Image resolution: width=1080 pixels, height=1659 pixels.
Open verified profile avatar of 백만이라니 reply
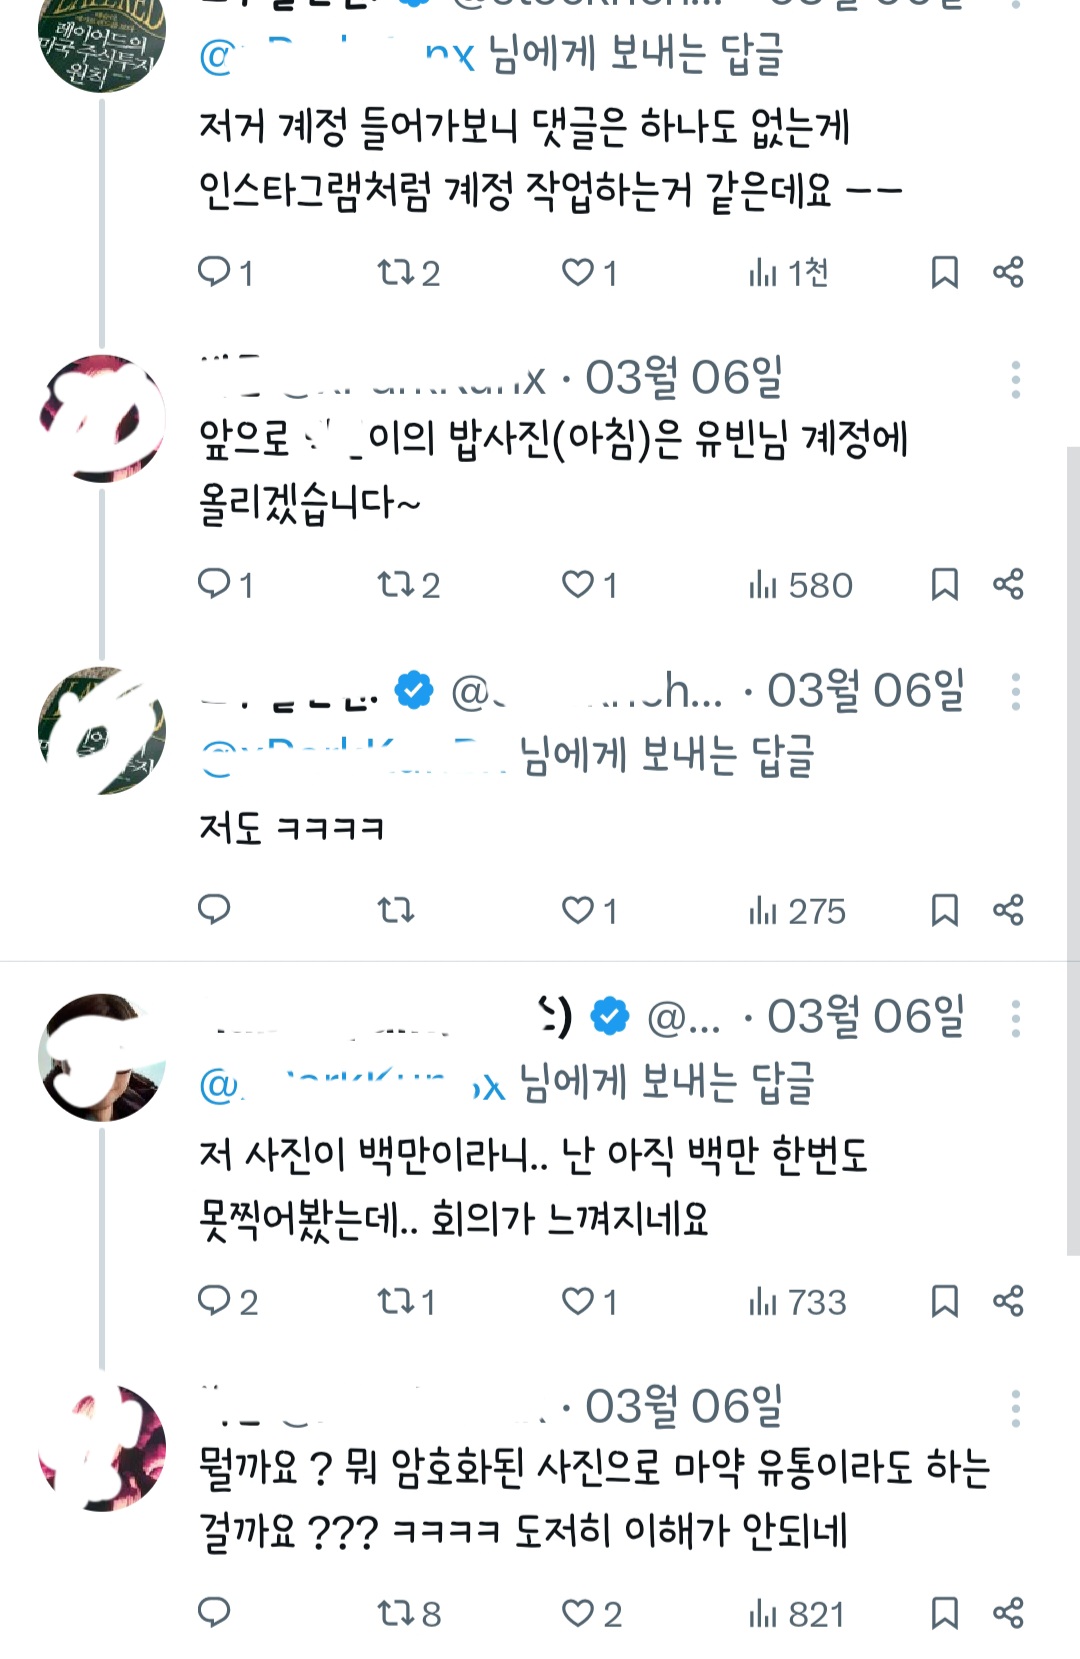tap(101, 1057)
